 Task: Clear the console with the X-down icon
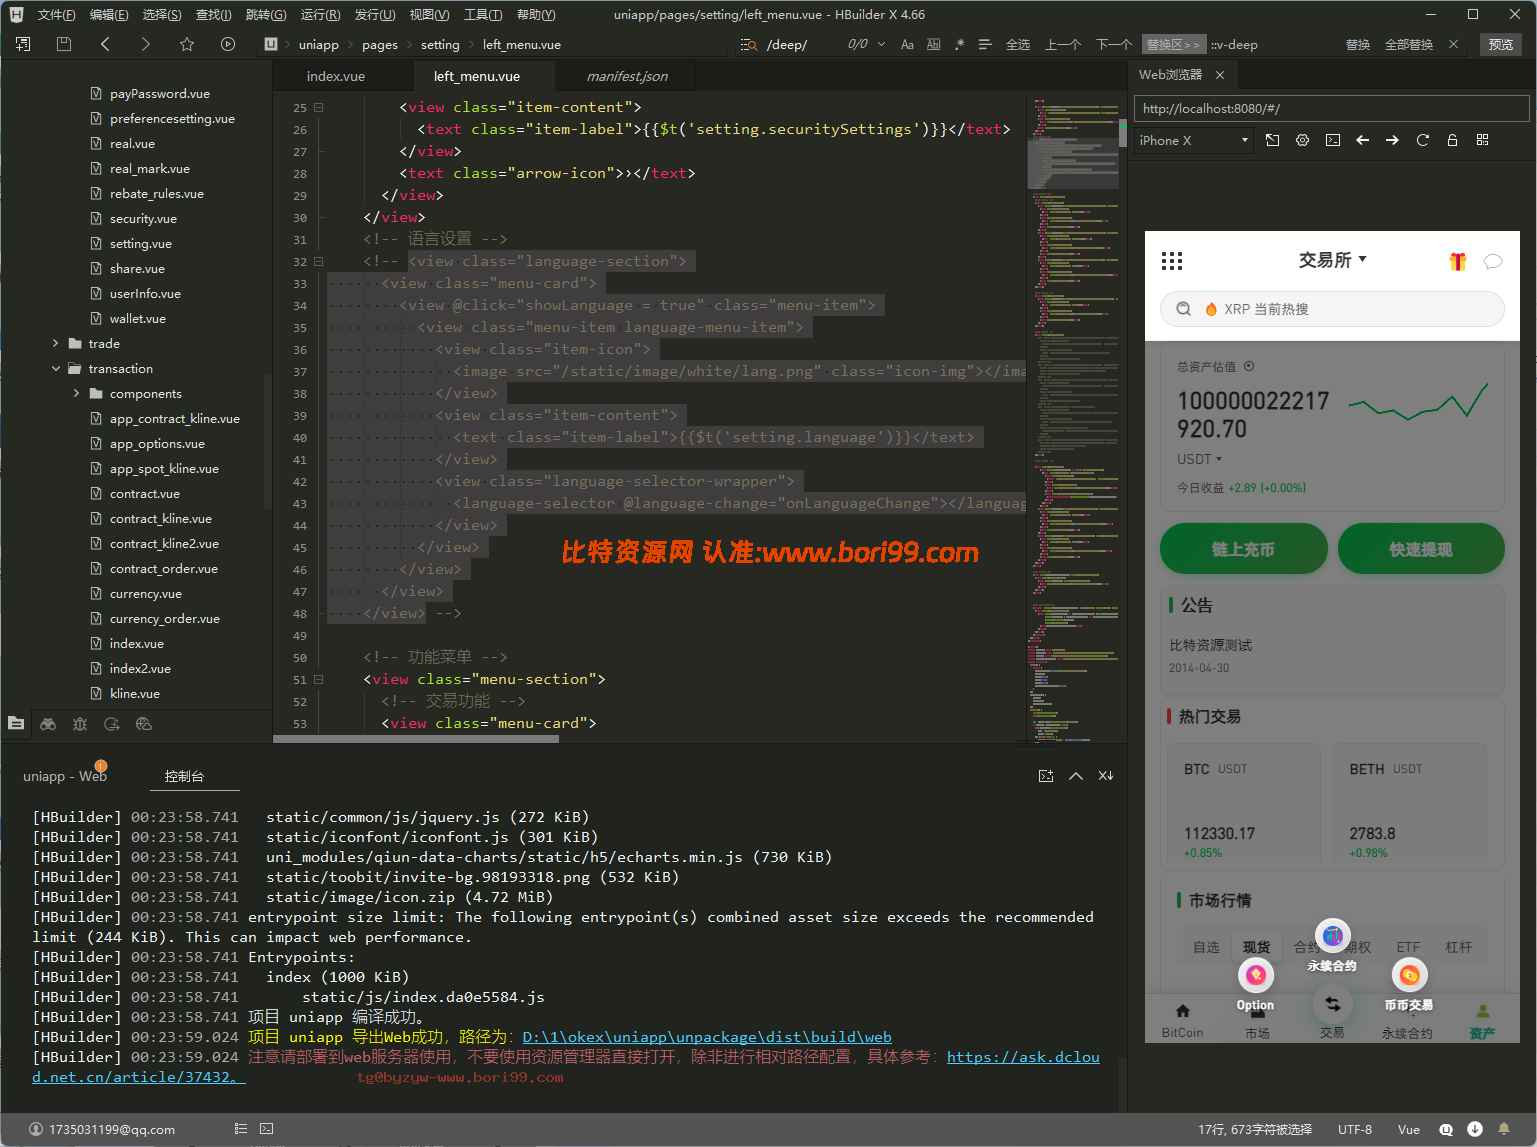click(x=1106, y=776)
